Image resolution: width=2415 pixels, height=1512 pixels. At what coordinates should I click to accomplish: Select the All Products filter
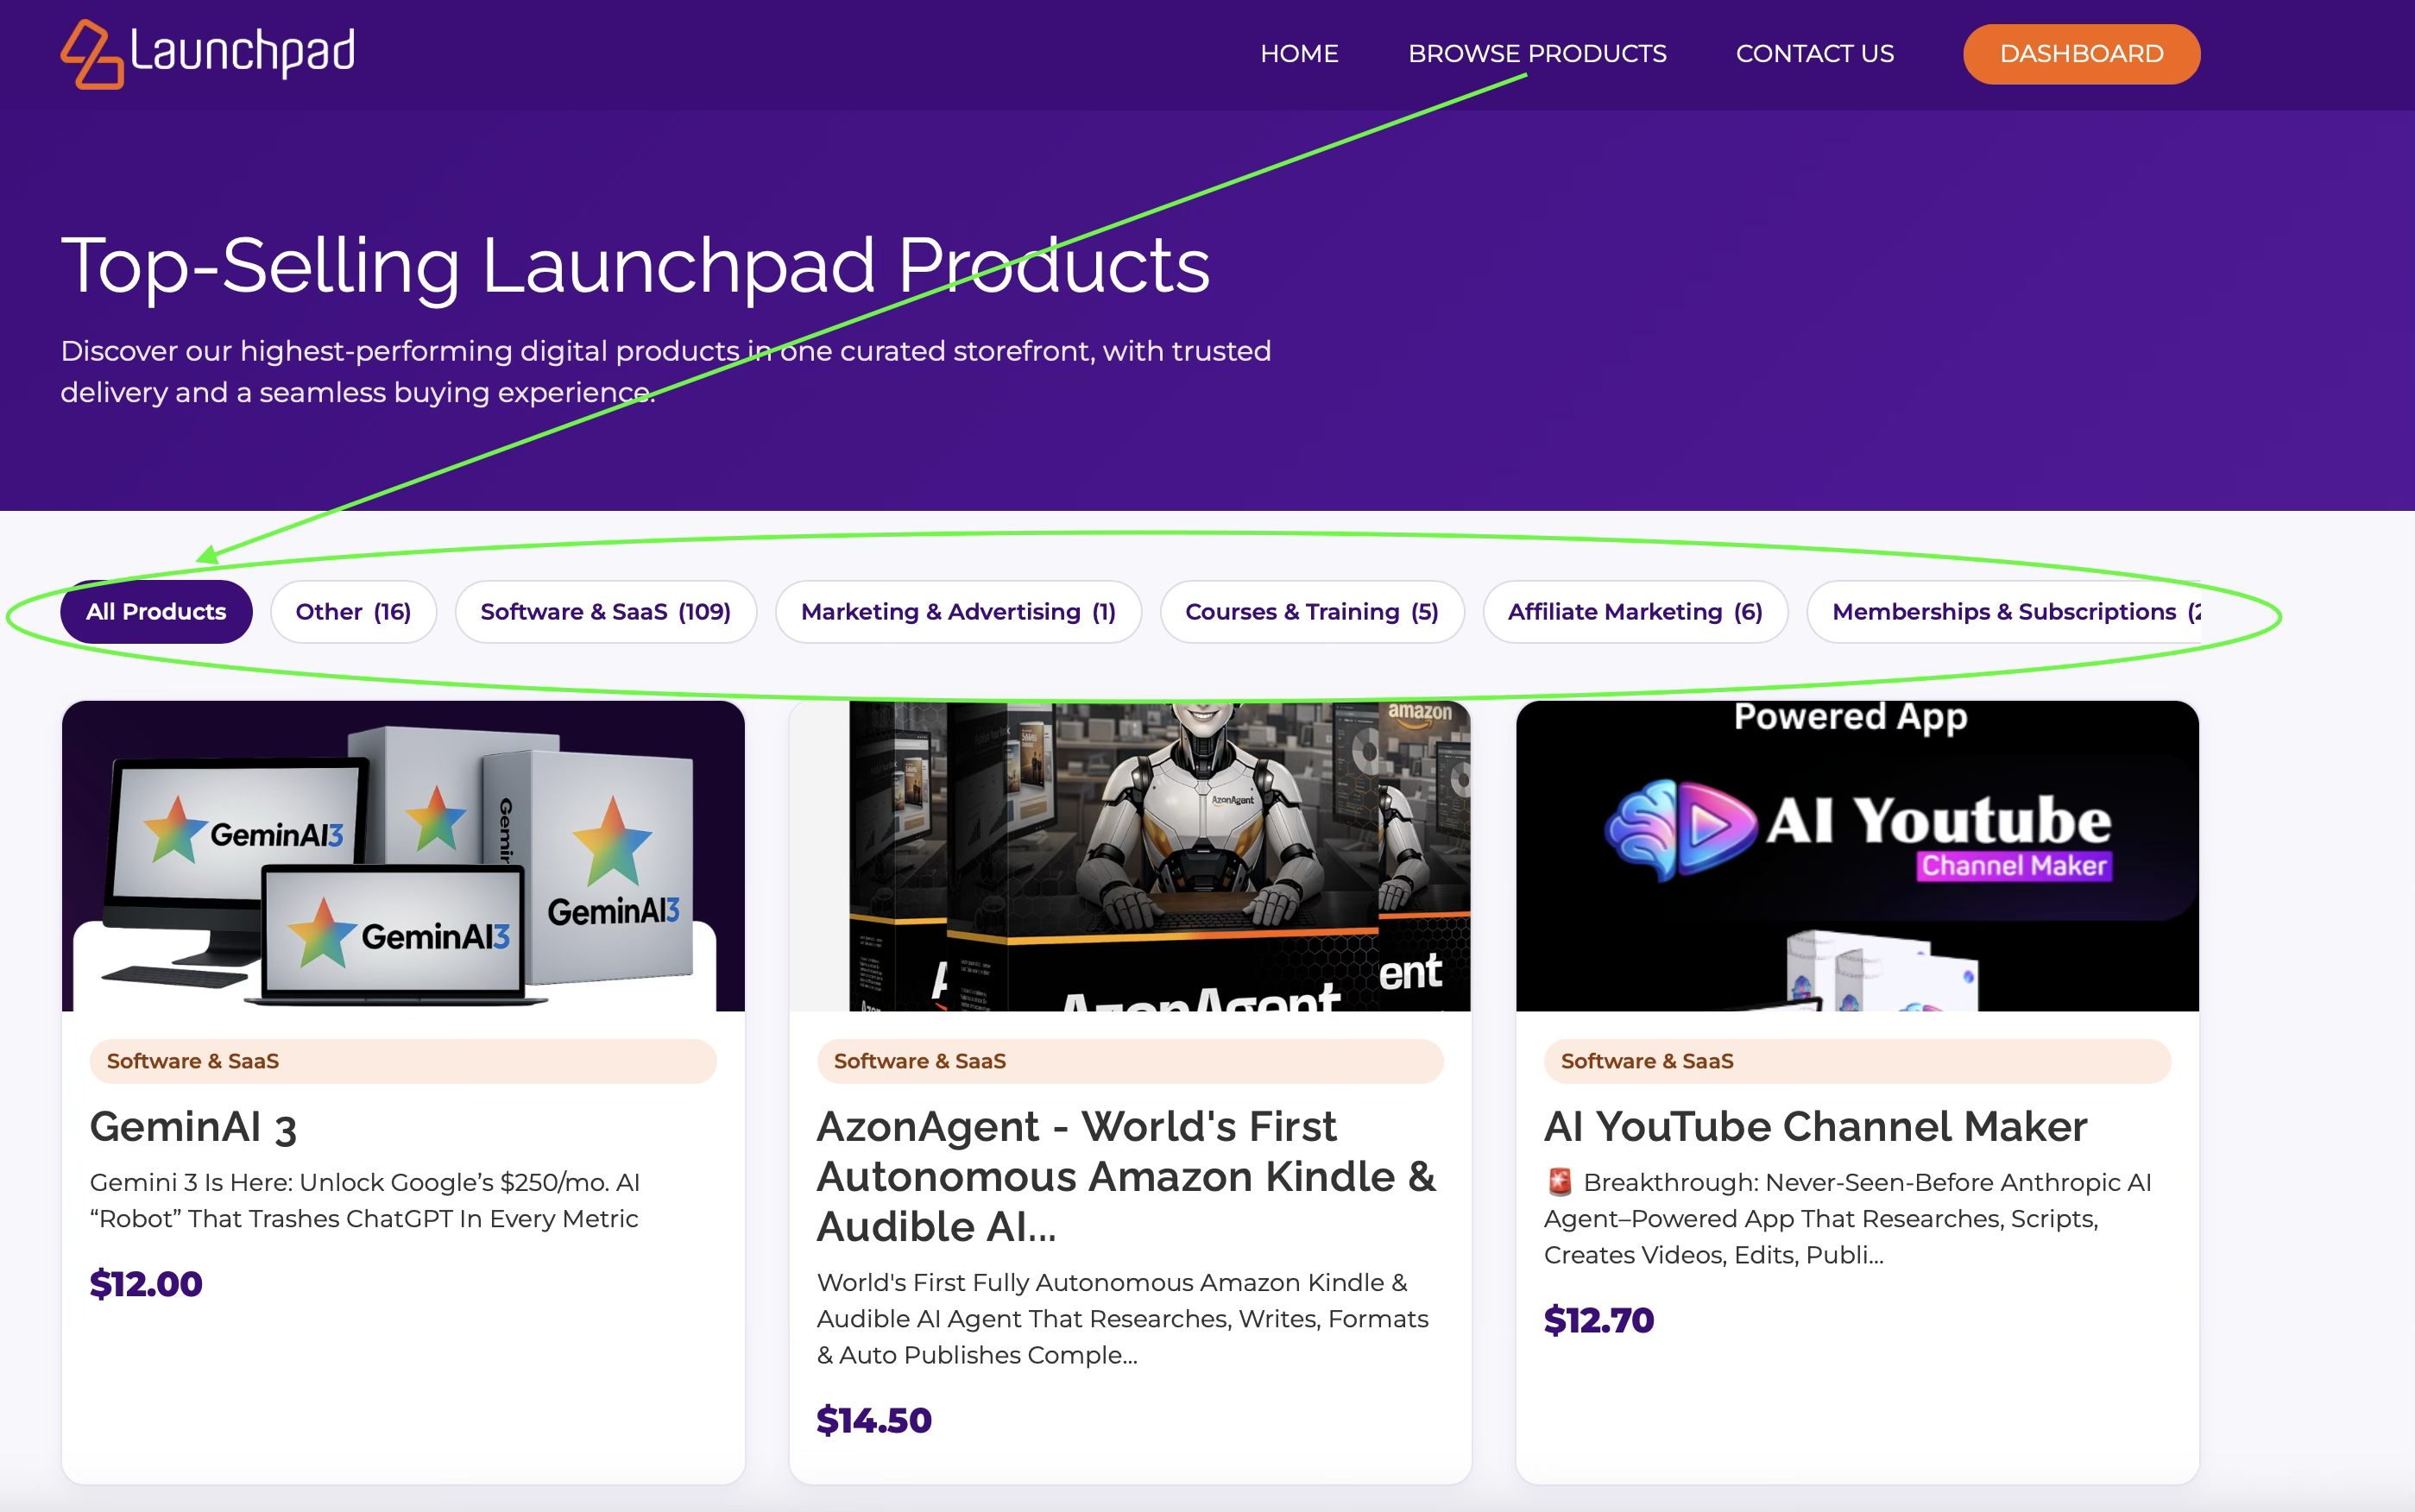(156, 612)
